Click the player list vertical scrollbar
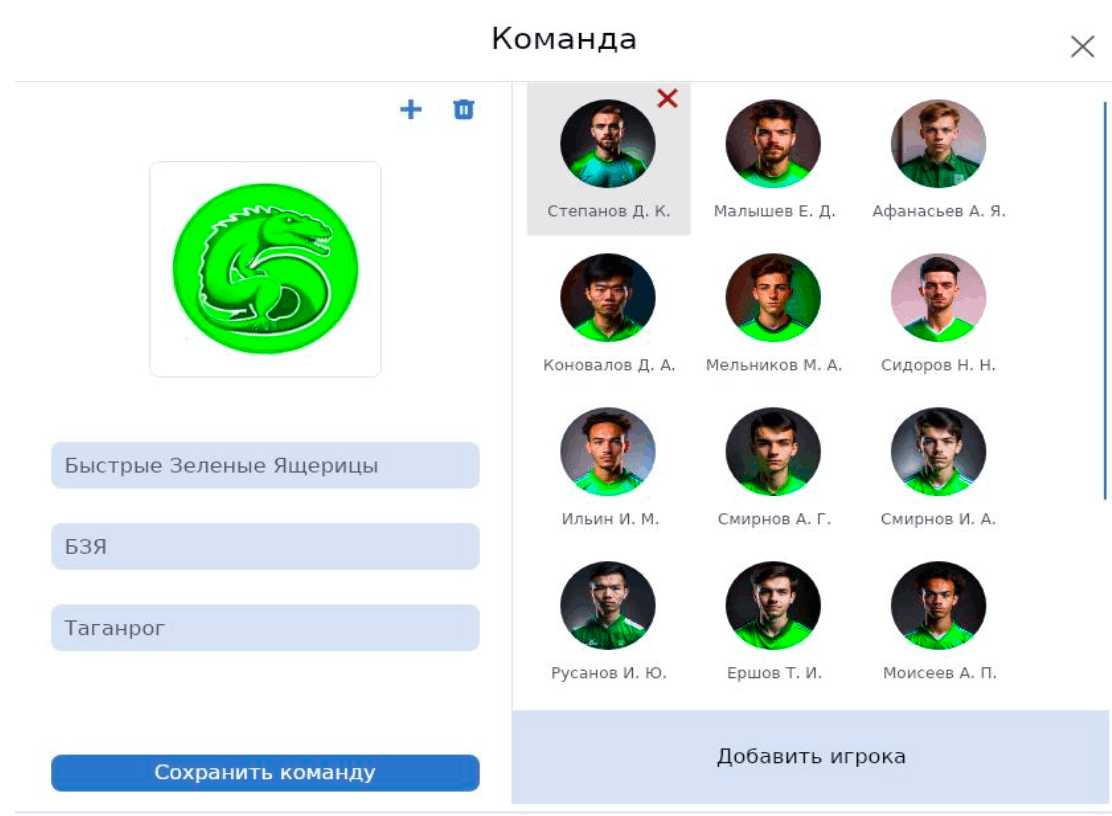1112x816 pixels. tap(1105, 301)
